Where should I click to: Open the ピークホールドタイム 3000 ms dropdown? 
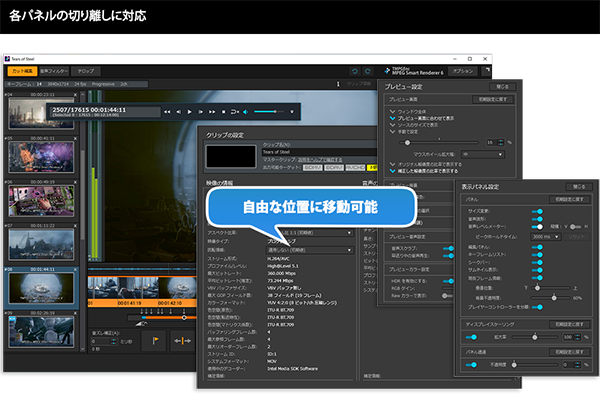pyautogui.click(x=546, y=237)
